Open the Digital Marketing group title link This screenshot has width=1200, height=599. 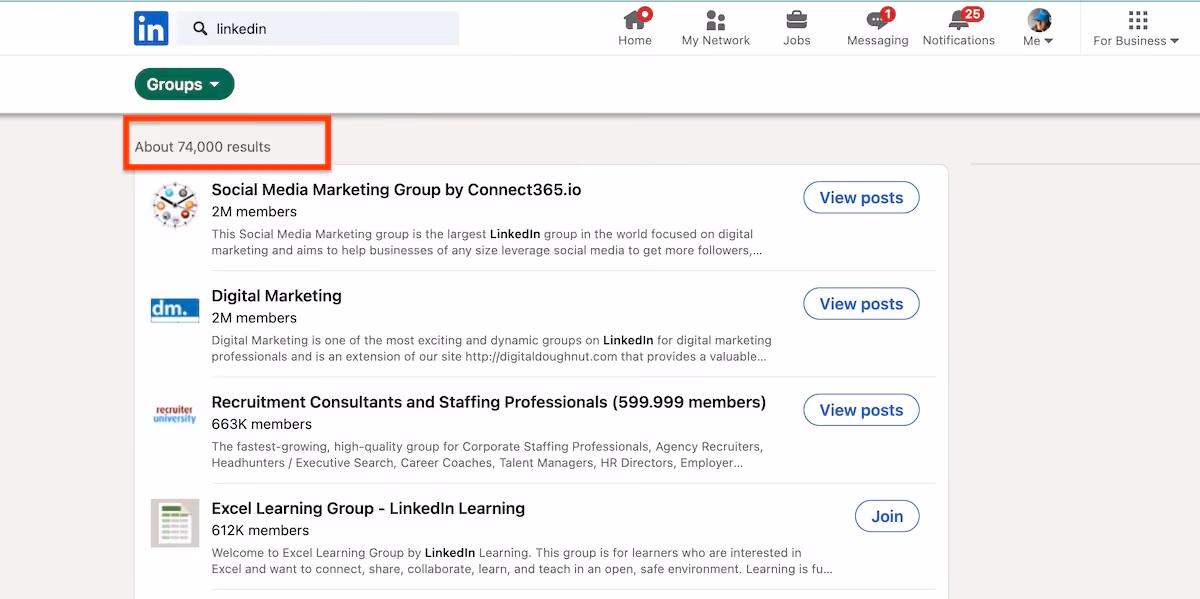click(x=276, y=296)
